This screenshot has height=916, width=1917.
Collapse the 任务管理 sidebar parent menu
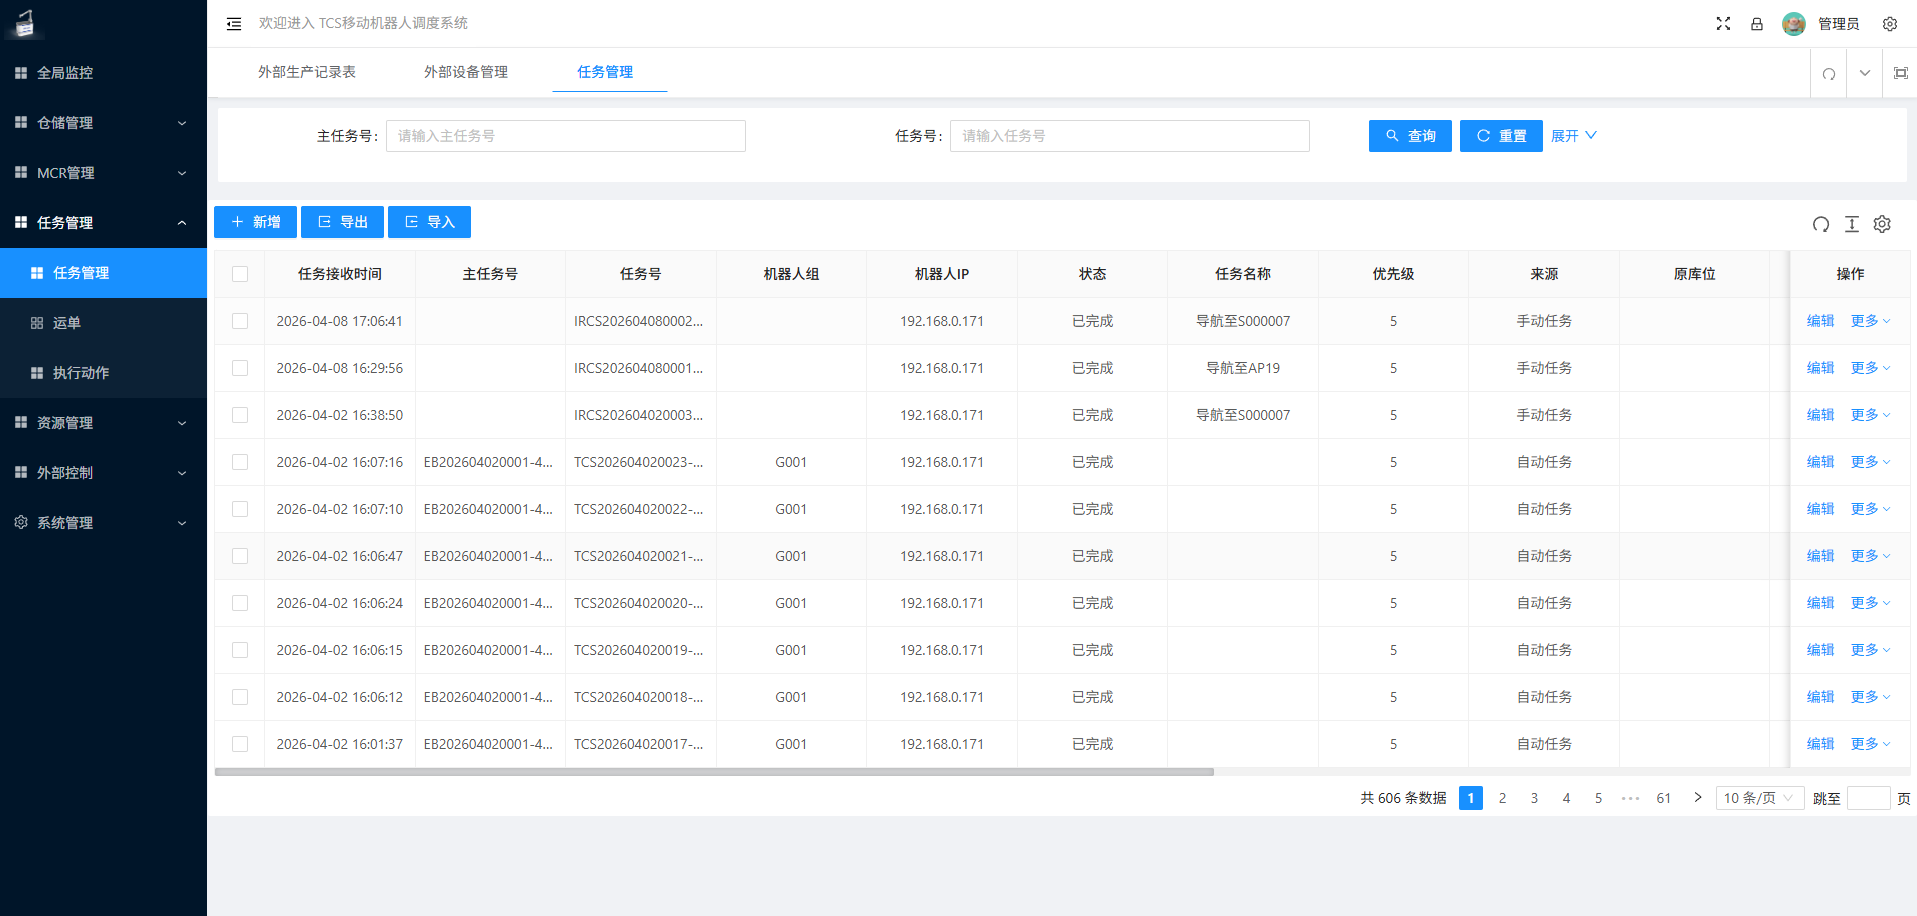tap(103, 223)
